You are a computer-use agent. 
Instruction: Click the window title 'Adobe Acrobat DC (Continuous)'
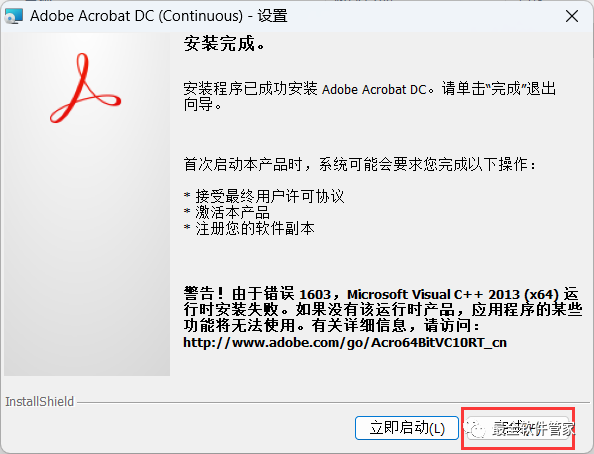[136, 16]
